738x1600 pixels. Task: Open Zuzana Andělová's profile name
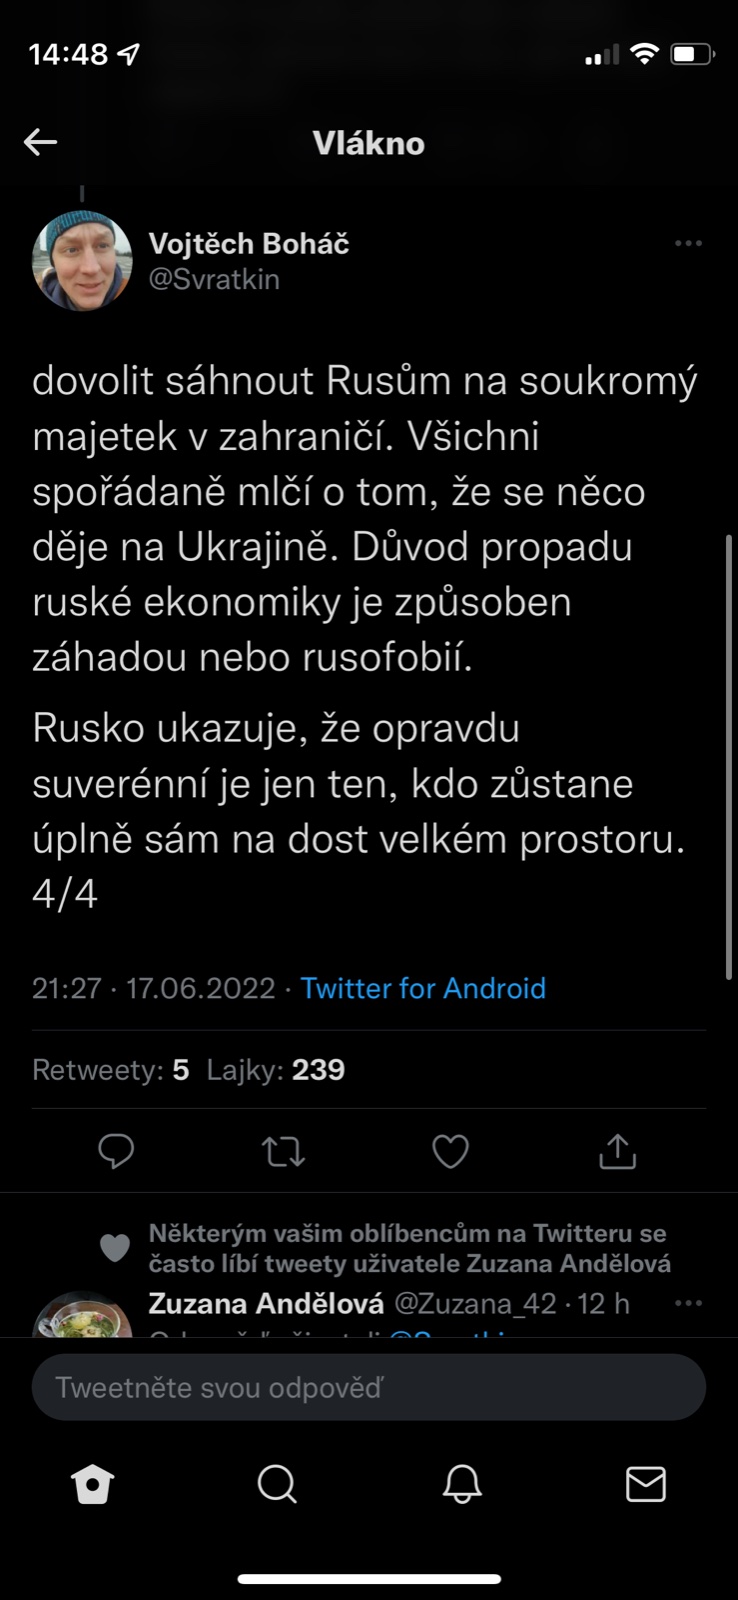tap(266, 1303)
